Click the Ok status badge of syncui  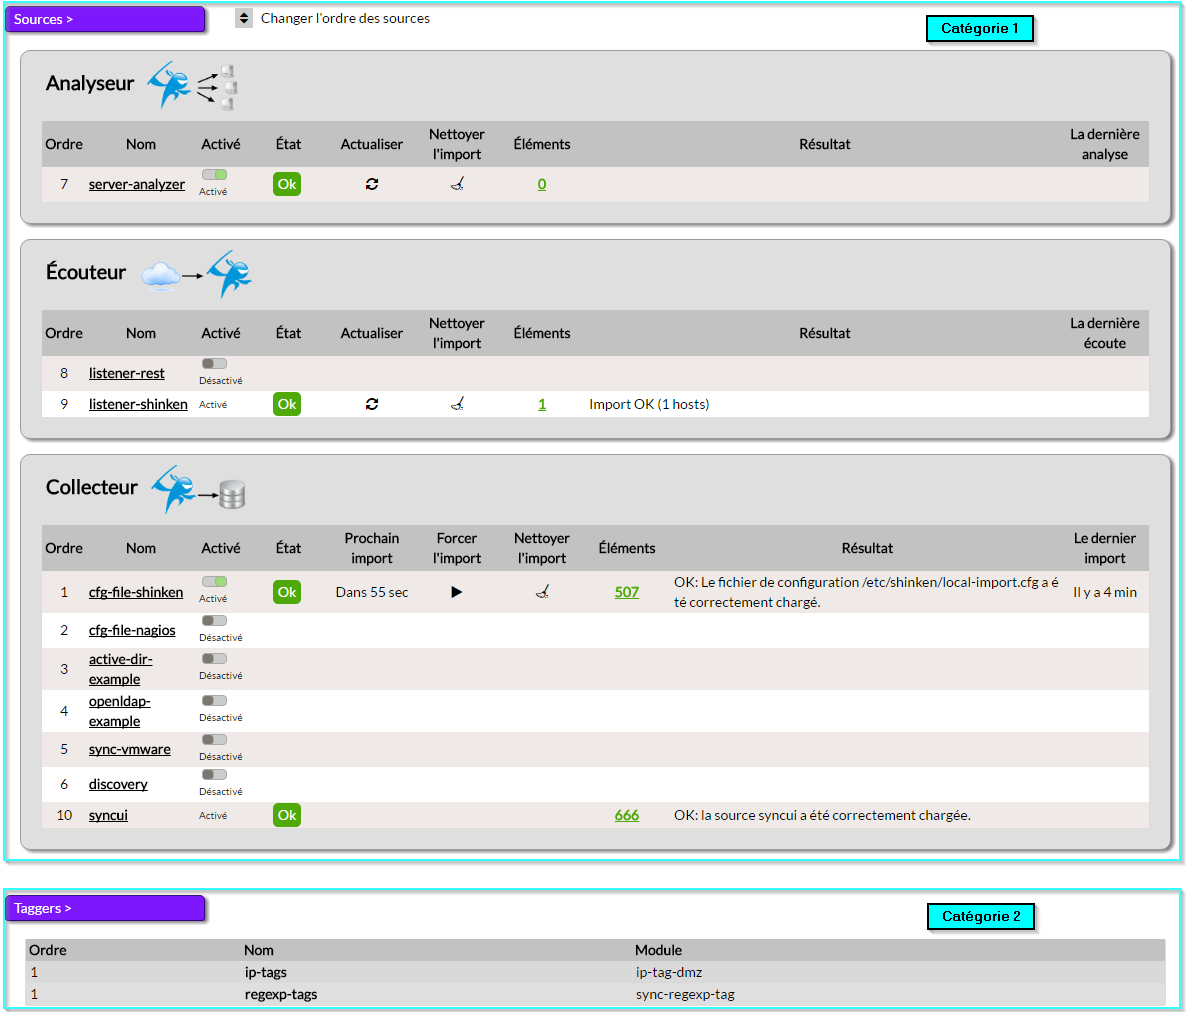click(287, 815)
